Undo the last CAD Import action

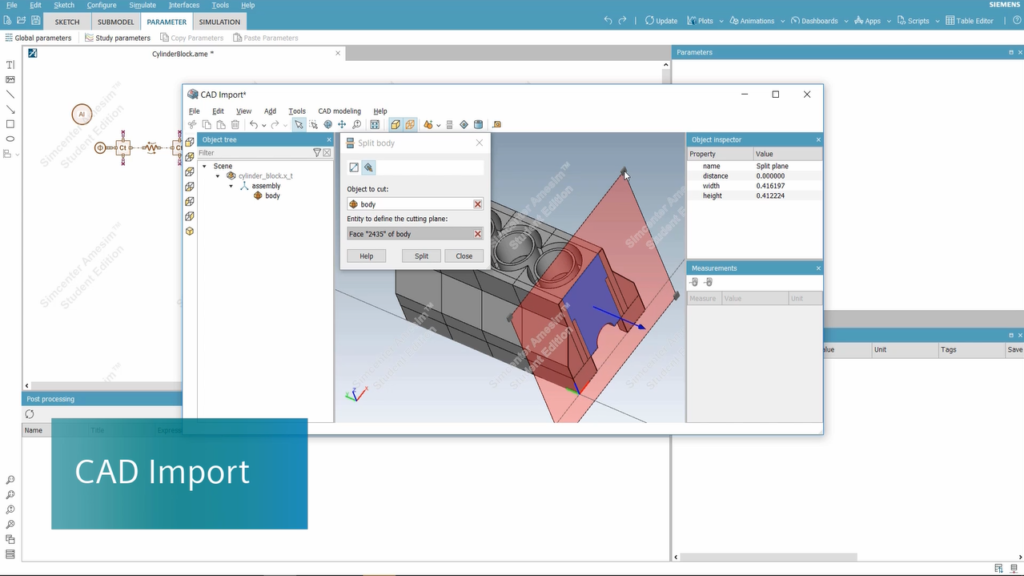tap(252, 125)
